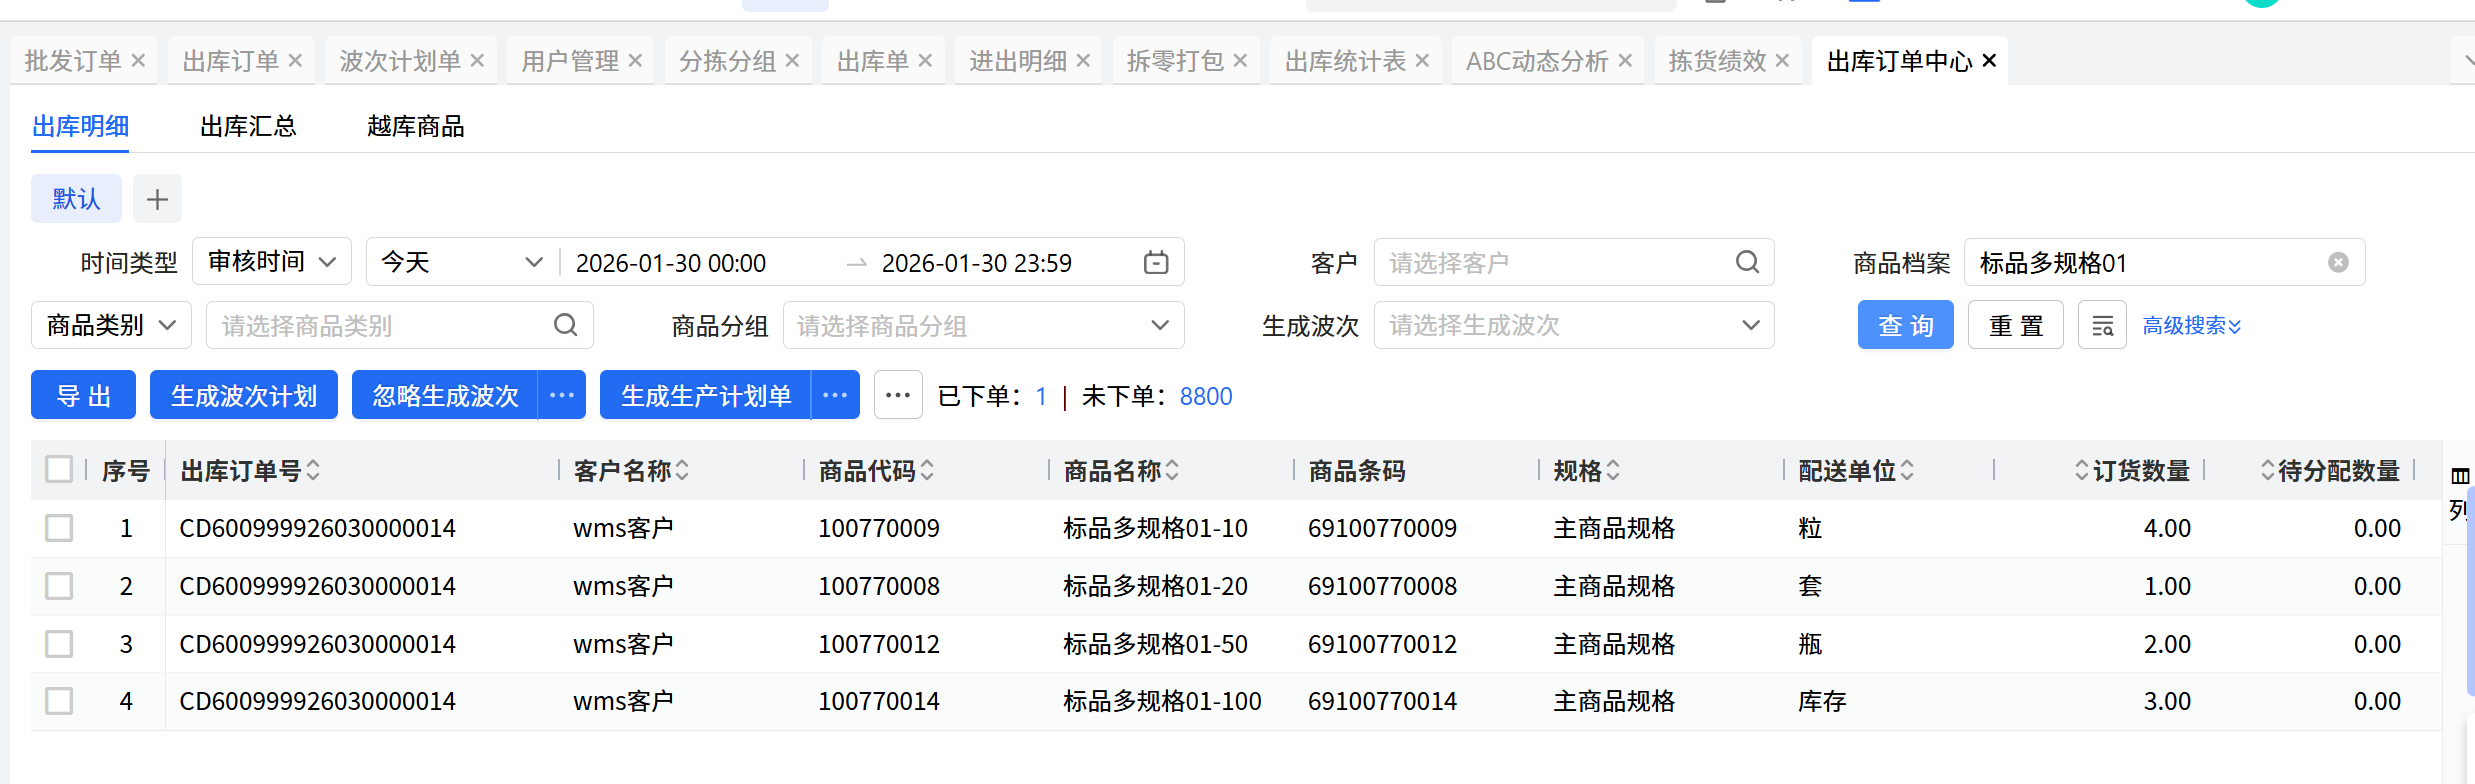The image size is (2475, 784).
Task: Expand the tab overflow arrow
Action: pos(2466,61)
